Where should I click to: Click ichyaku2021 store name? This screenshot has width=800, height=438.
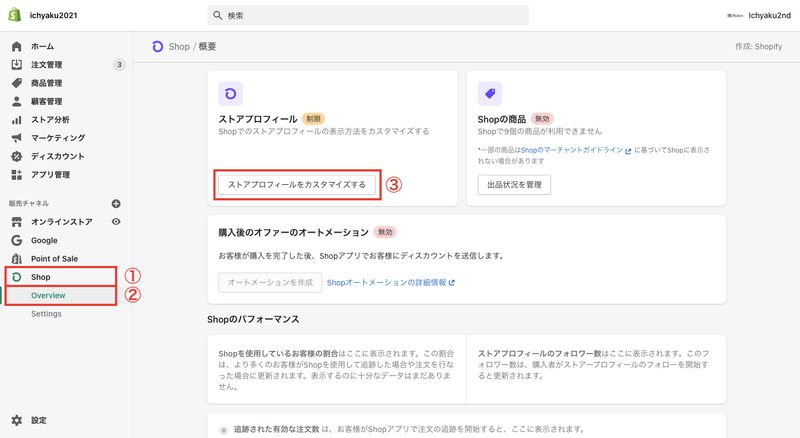point(54,15)
